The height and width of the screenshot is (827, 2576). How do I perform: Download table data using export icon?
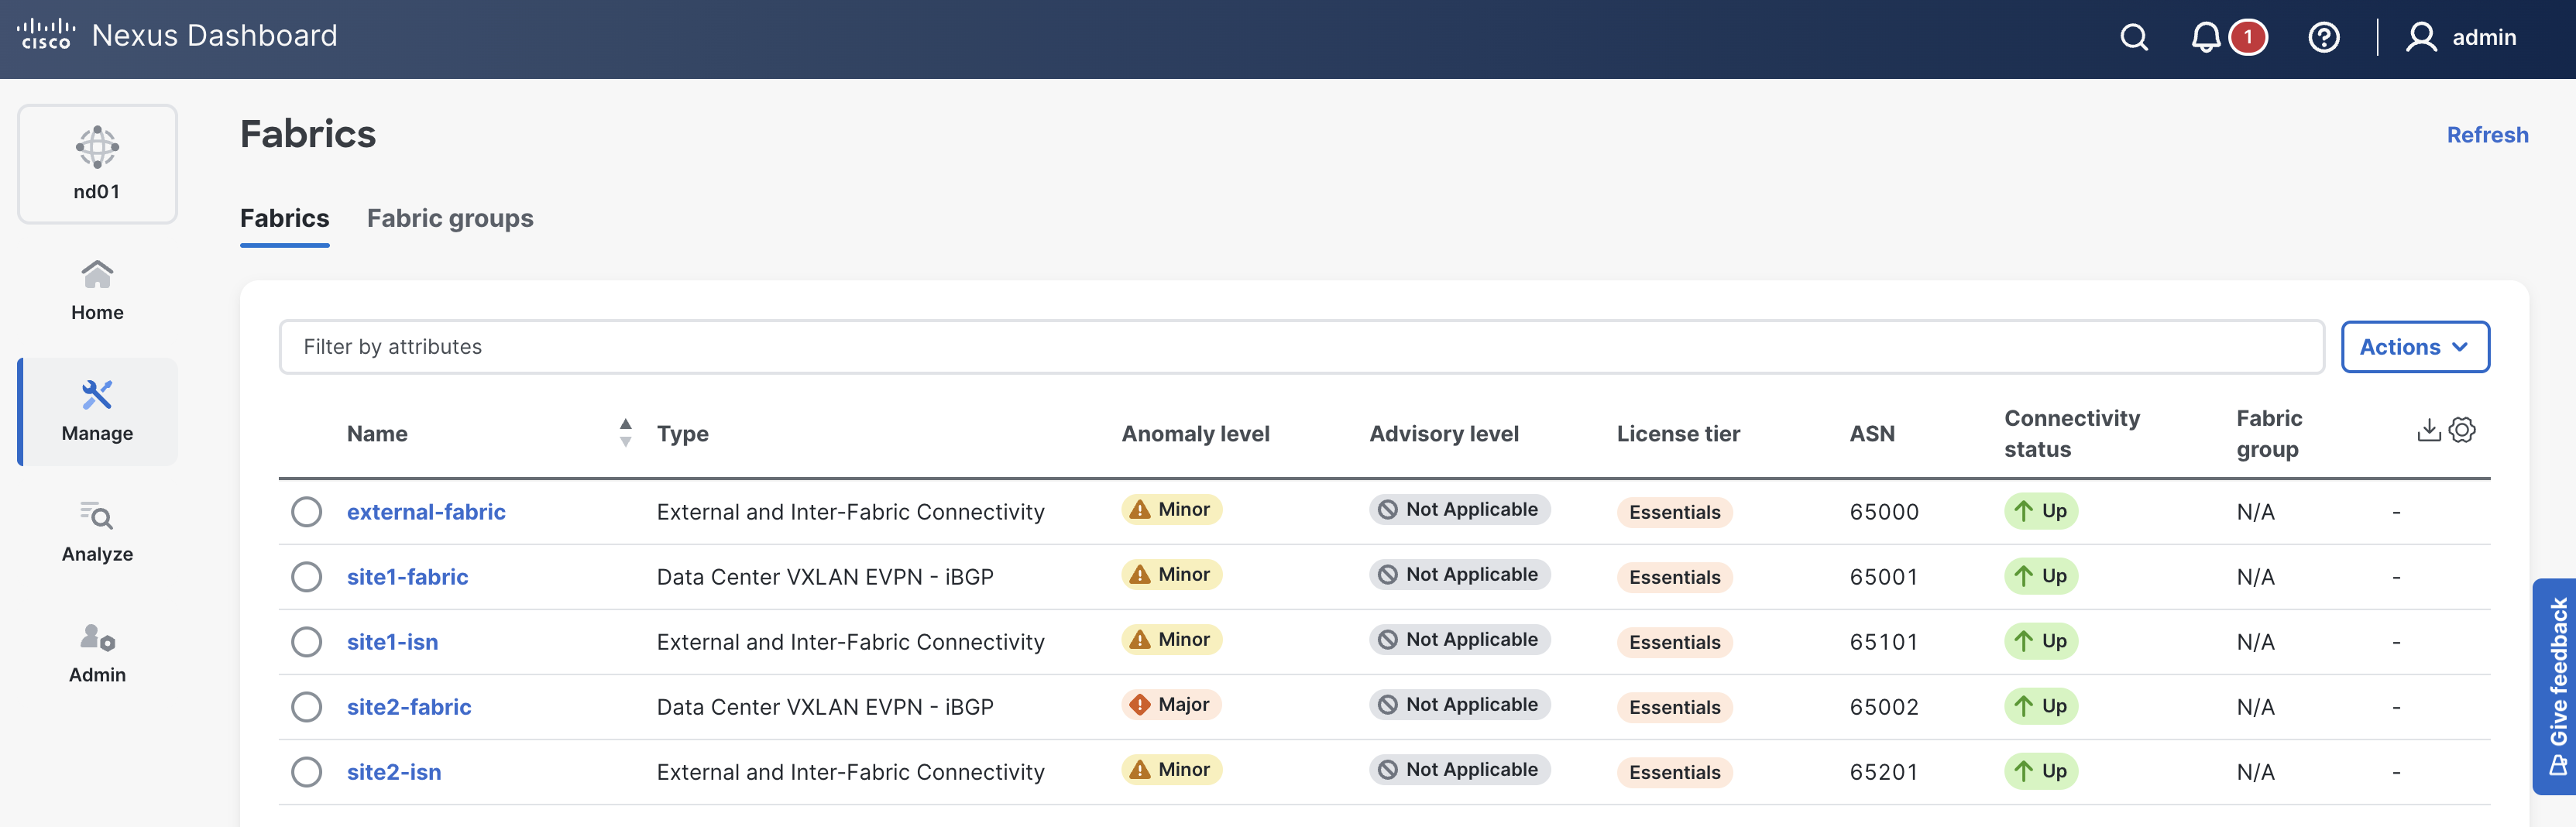click(x=2428, y=430)
